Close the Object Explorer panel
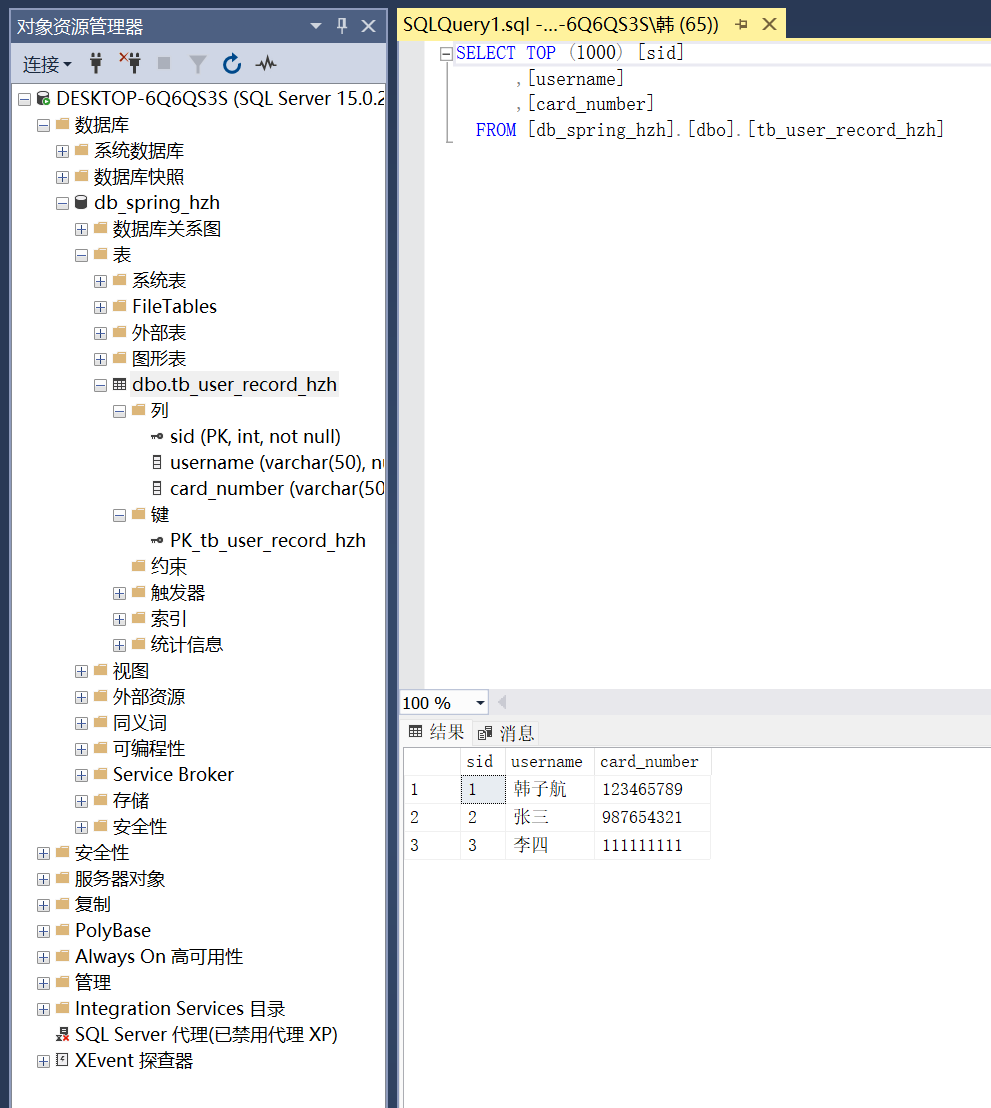 368,26
